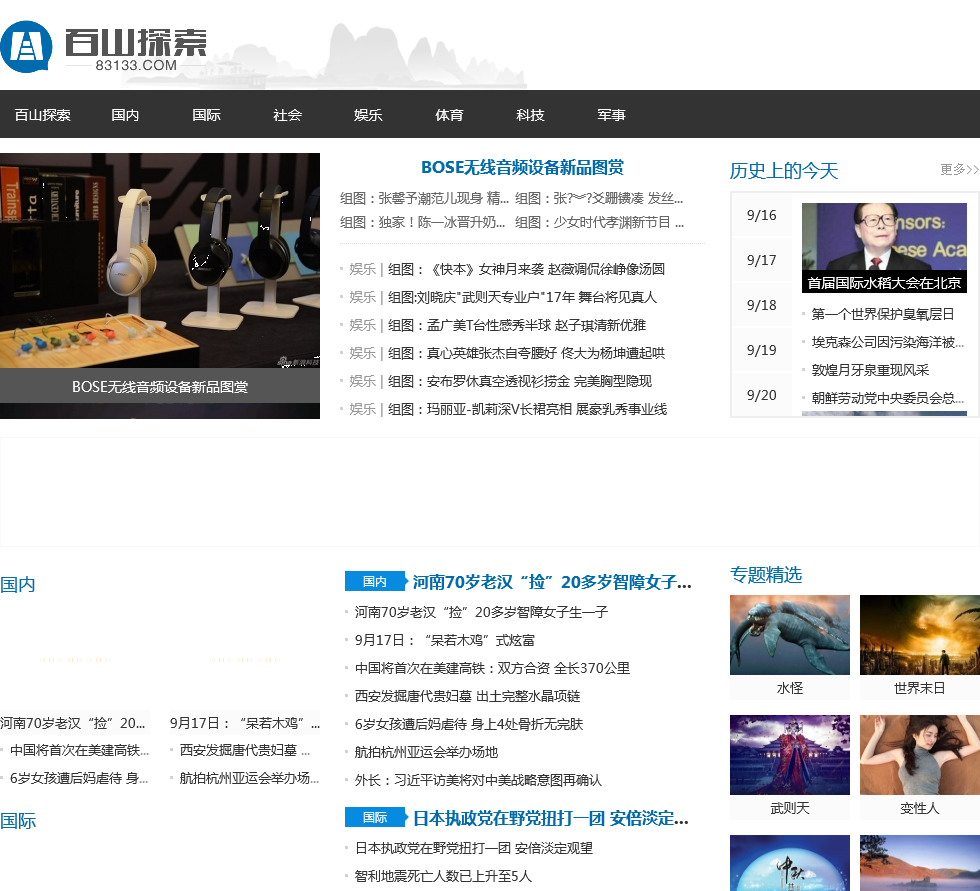Open 真心英雄张杰自夸腰好 article

pos(526,354)
